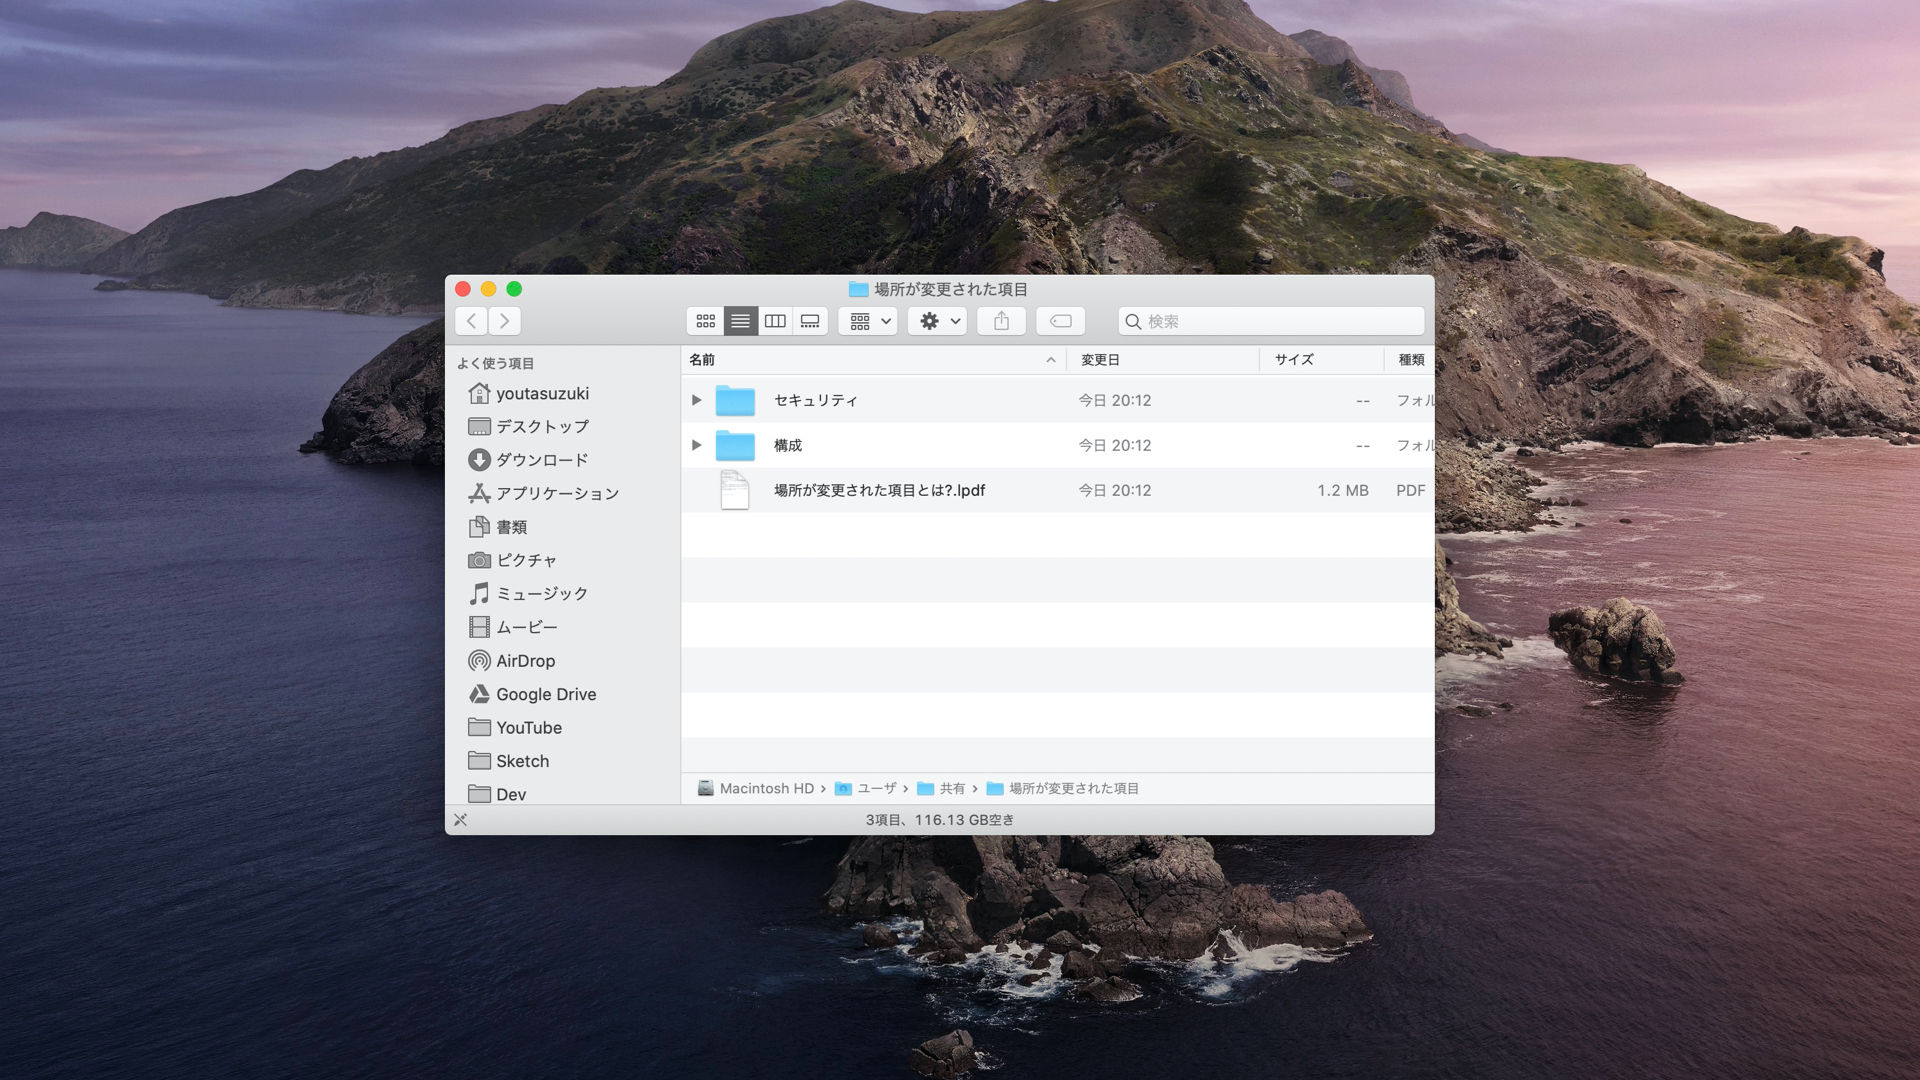Toggle path bar tag icon
1920x1080 pixels.
[x=460, y=819]
